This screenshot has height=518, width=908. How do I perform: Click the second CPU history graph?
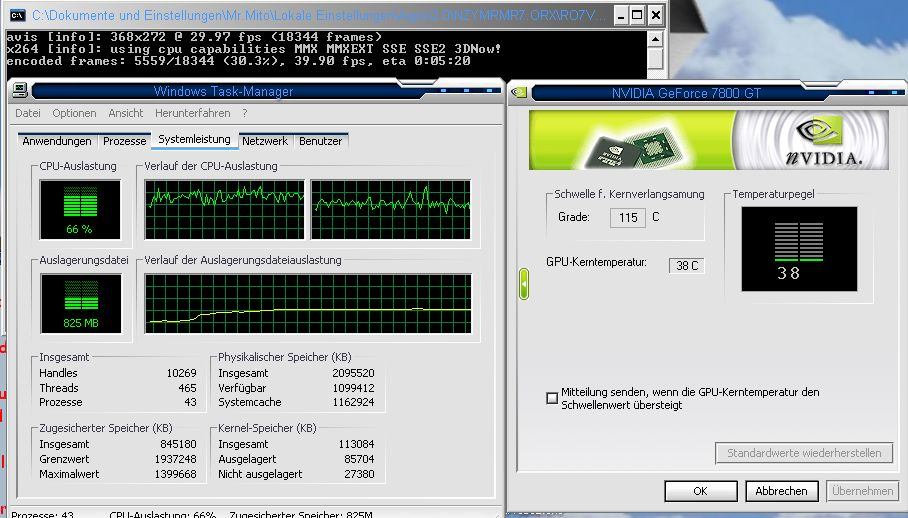pyautogui.click(x=391, y=210)
